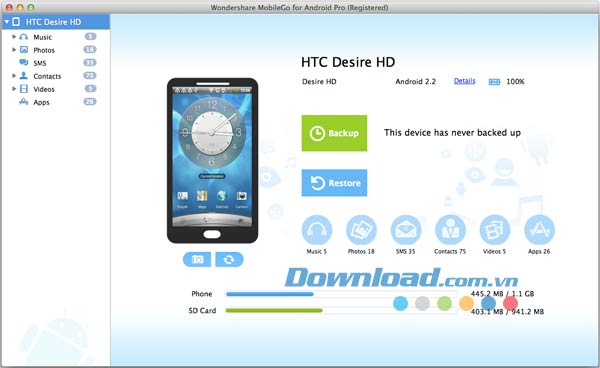Click the Photos count badge 18
Viewport: 600px width, 368px height.
(x=90, y=49)
